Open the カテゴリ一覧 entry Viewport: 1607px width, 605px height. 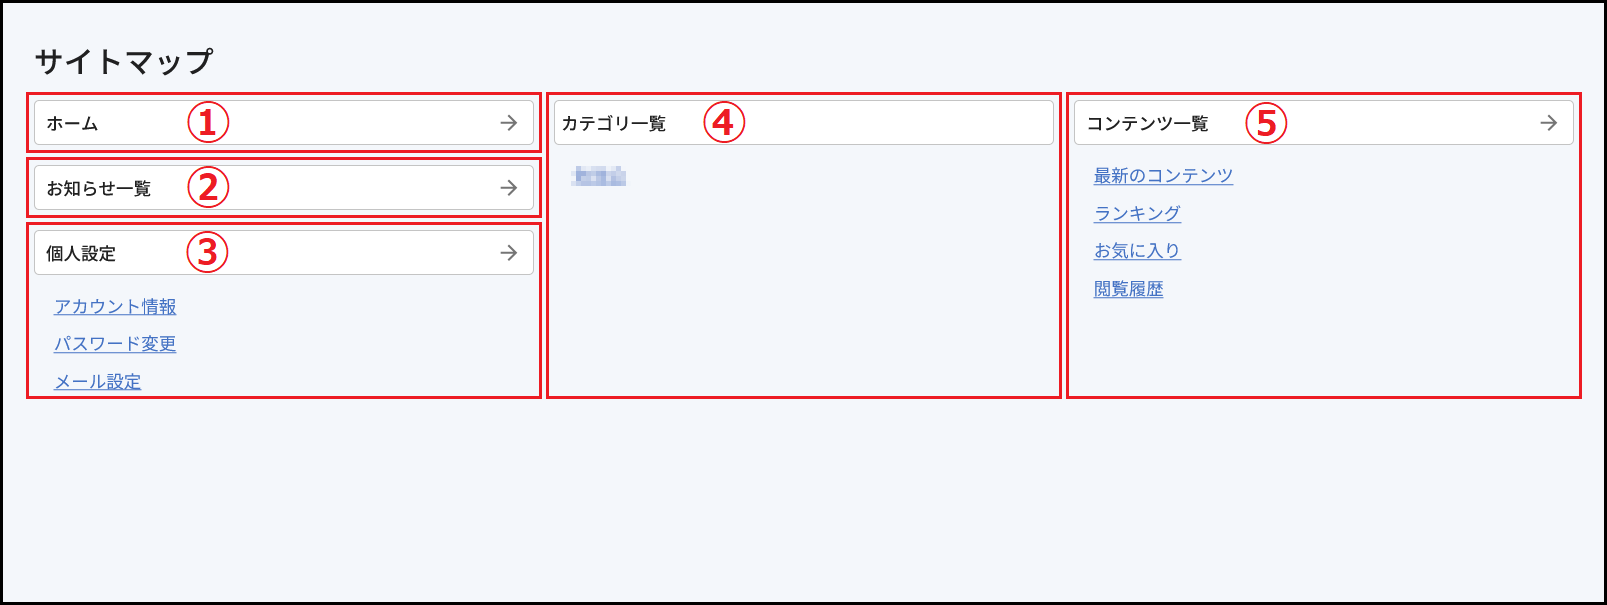coord(804,123)
